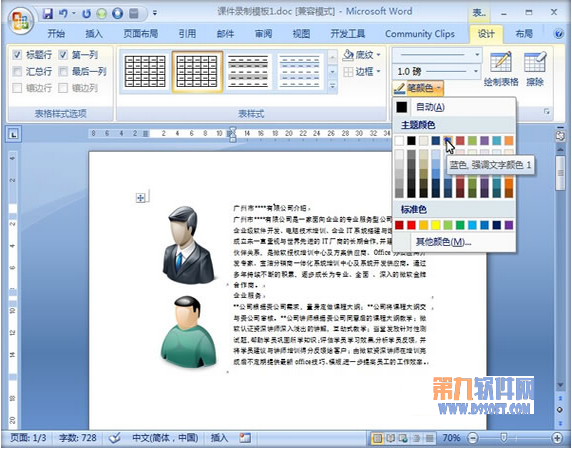Pick the black theme color swatch
572x449 pixels.
tap(411, 140)
